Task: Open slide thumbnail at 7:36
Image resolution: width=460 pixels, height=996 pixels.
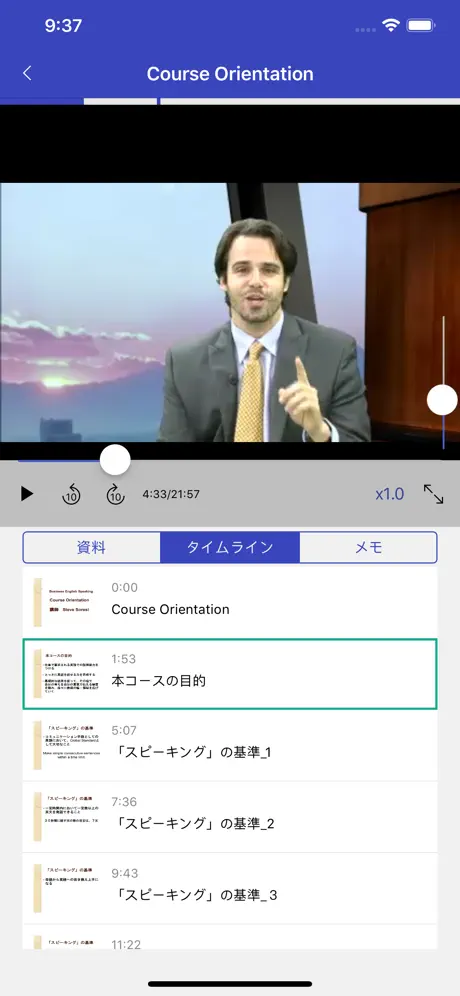Action: pyautogui.click(x=68, y=817)
